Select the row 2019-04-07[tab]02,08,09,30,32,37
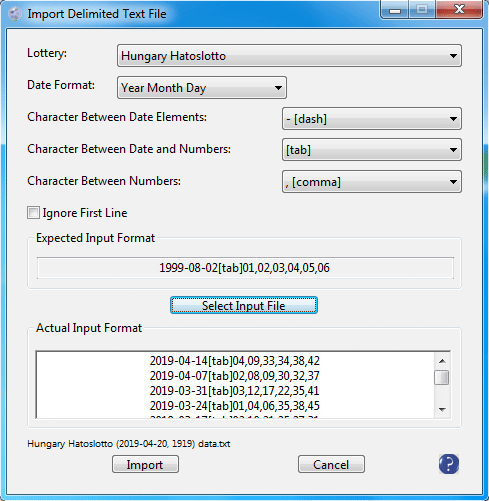 coord(235,376)
